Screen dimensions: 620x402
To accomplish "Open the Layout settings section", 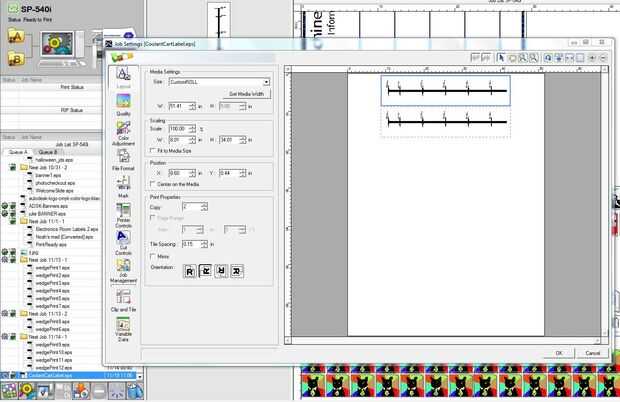I will [x=123, y=77].
